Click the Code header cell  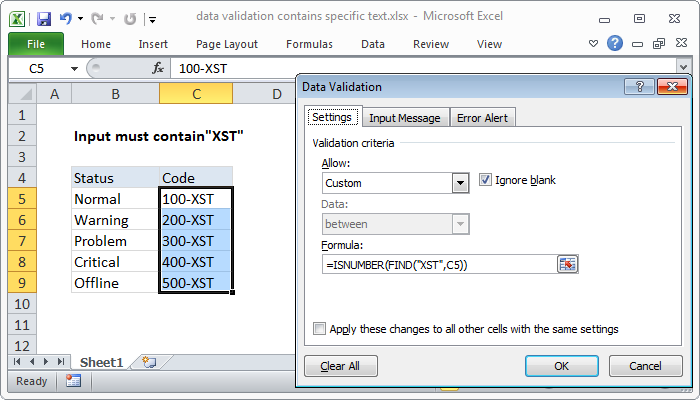[196, 178]
